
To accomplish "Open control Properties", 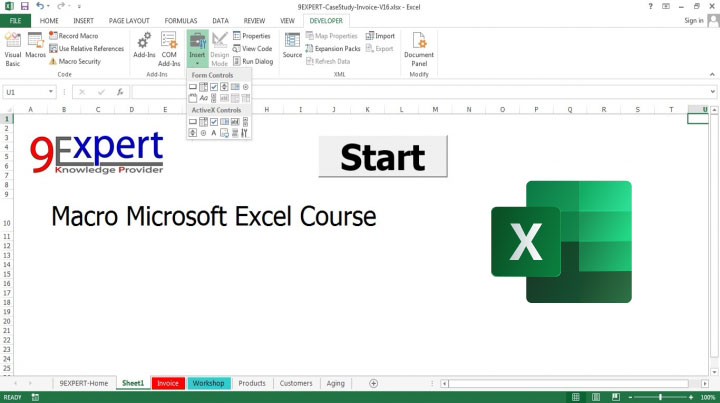I will click(x=252, y=36).
